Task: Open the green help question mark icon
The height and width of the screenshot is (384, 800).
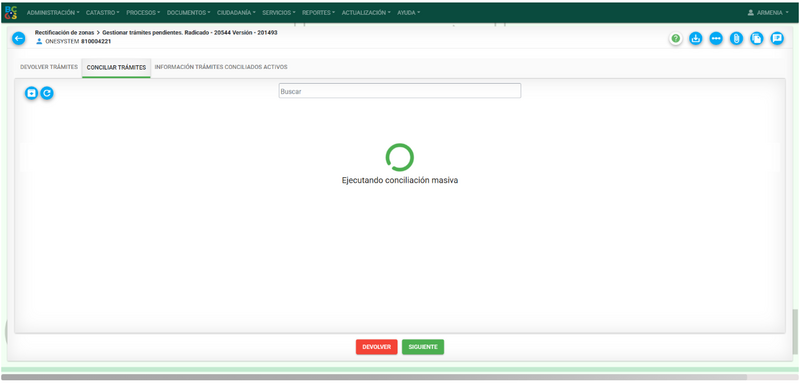Action: (676, 38)
